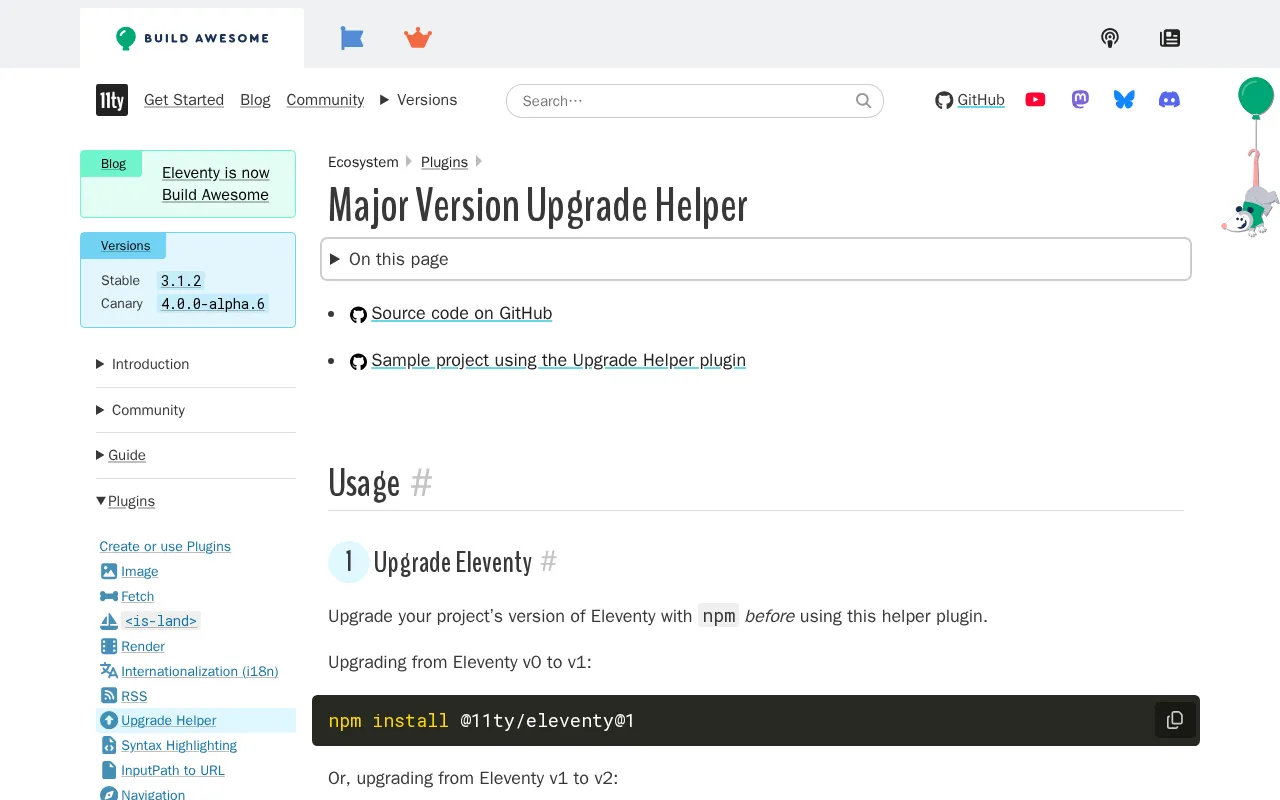
Task: Open the podcast icon in top bar
Action: pyautogui.click(x=1110, y=38)
